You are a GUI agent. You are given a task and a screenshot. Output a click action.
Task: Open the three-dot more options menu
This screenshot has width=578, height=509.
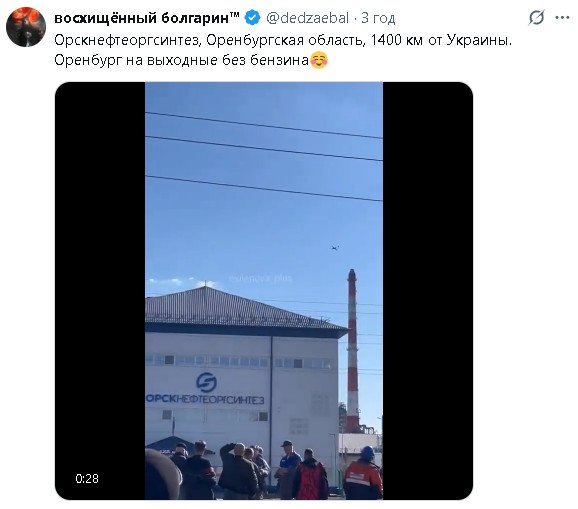pos(562,17)
